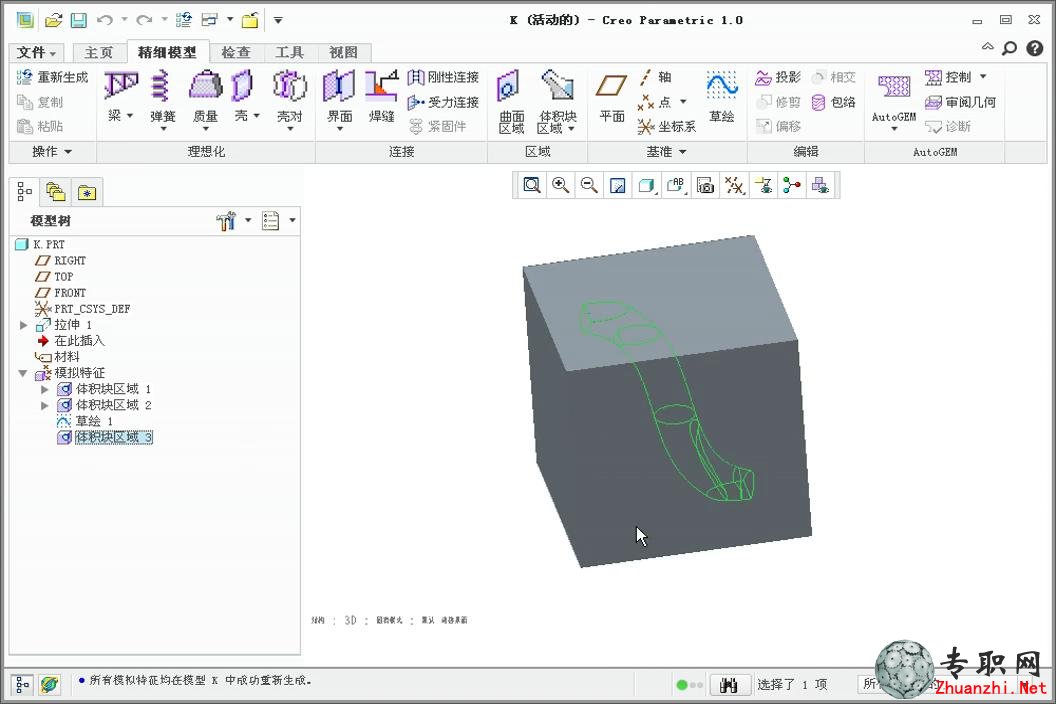Click the regenerate icon in quick access bar
Viewport: 1056px width, 704px height.
184,20
